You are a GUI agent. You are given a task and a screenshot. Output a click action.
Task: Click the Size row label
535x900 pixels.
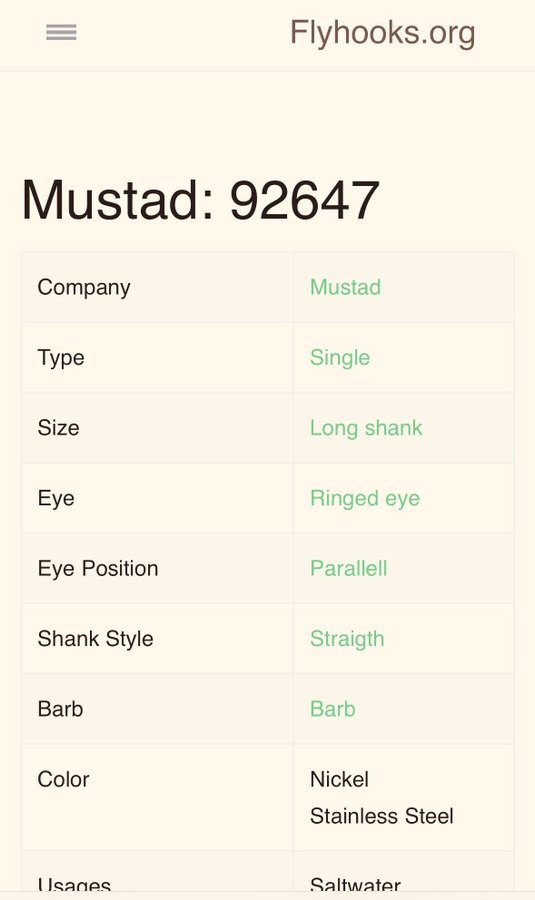point(59,428)
